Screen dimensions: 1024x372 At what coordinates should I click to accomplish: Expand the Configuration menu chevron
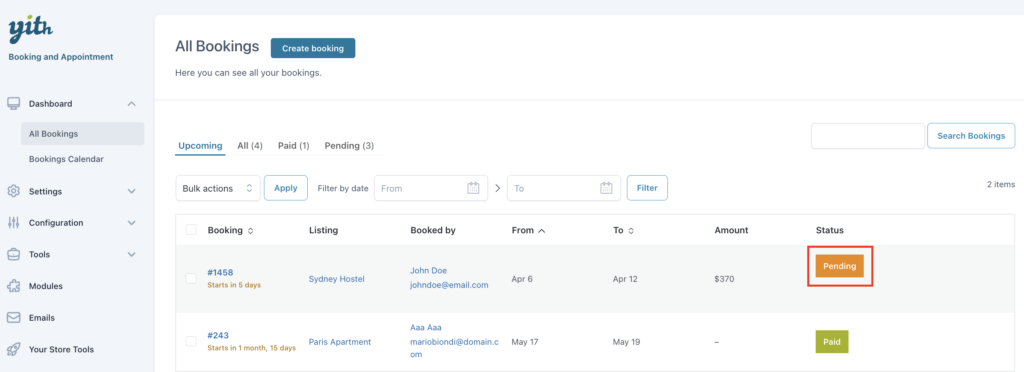point(131,223)
